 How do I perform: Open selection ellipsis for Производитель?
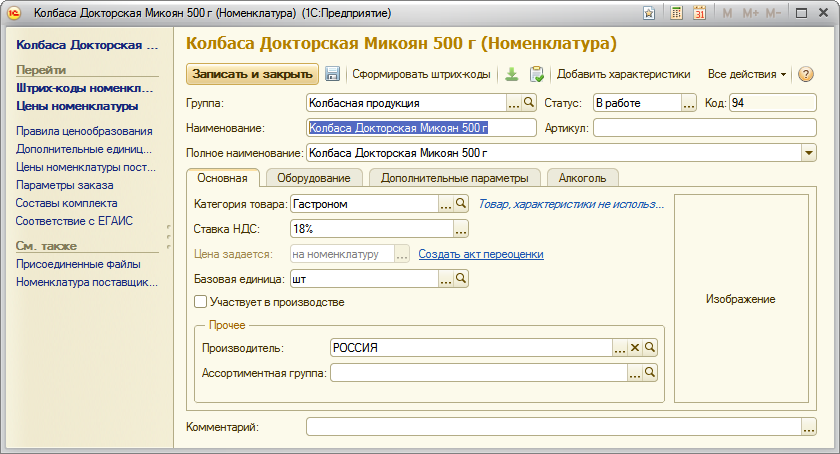pyautogui.click(x=620, y=347)
